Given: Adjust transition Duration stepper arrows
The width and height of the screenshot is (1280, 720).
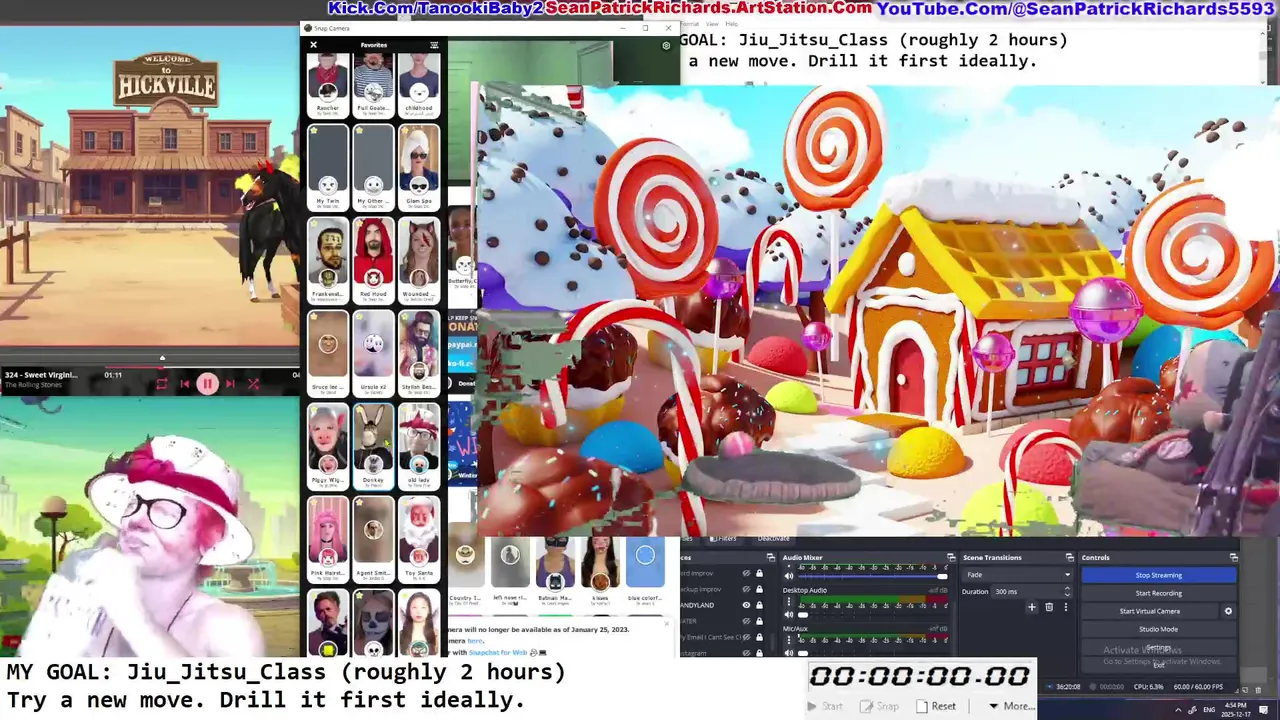Looking at the screenshot, I should [1066, 591].
